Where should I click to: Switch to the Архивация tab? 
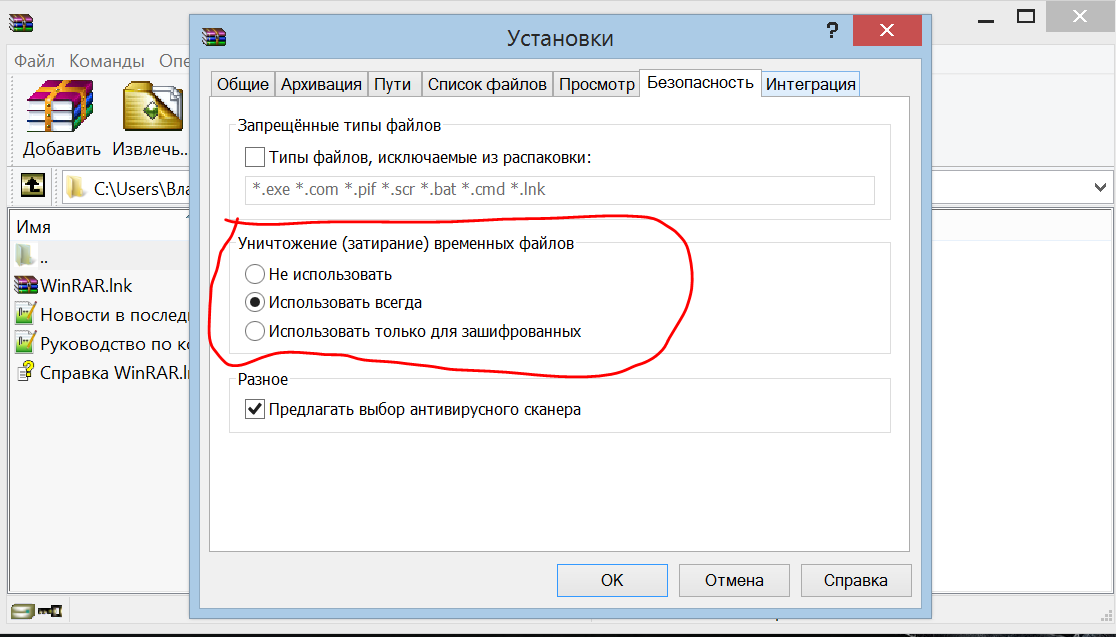click(321, 84)
